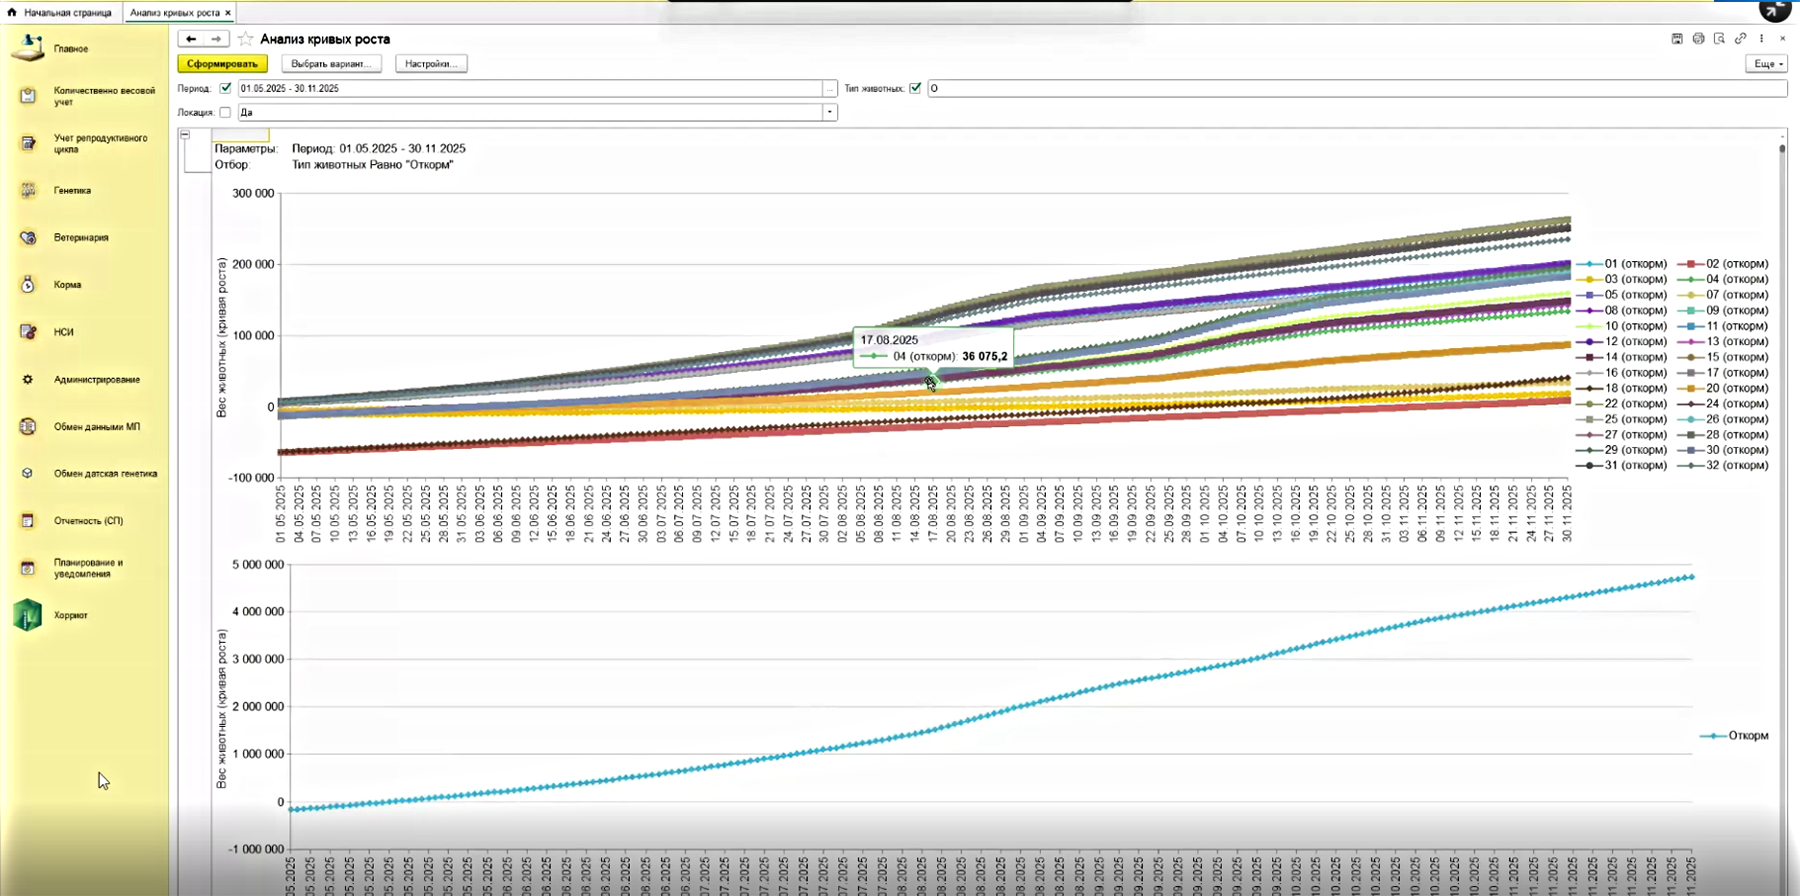Click the yellow Сформировать button
Viewport: 1800px width, 896px height.
click(x=222, y=64)
